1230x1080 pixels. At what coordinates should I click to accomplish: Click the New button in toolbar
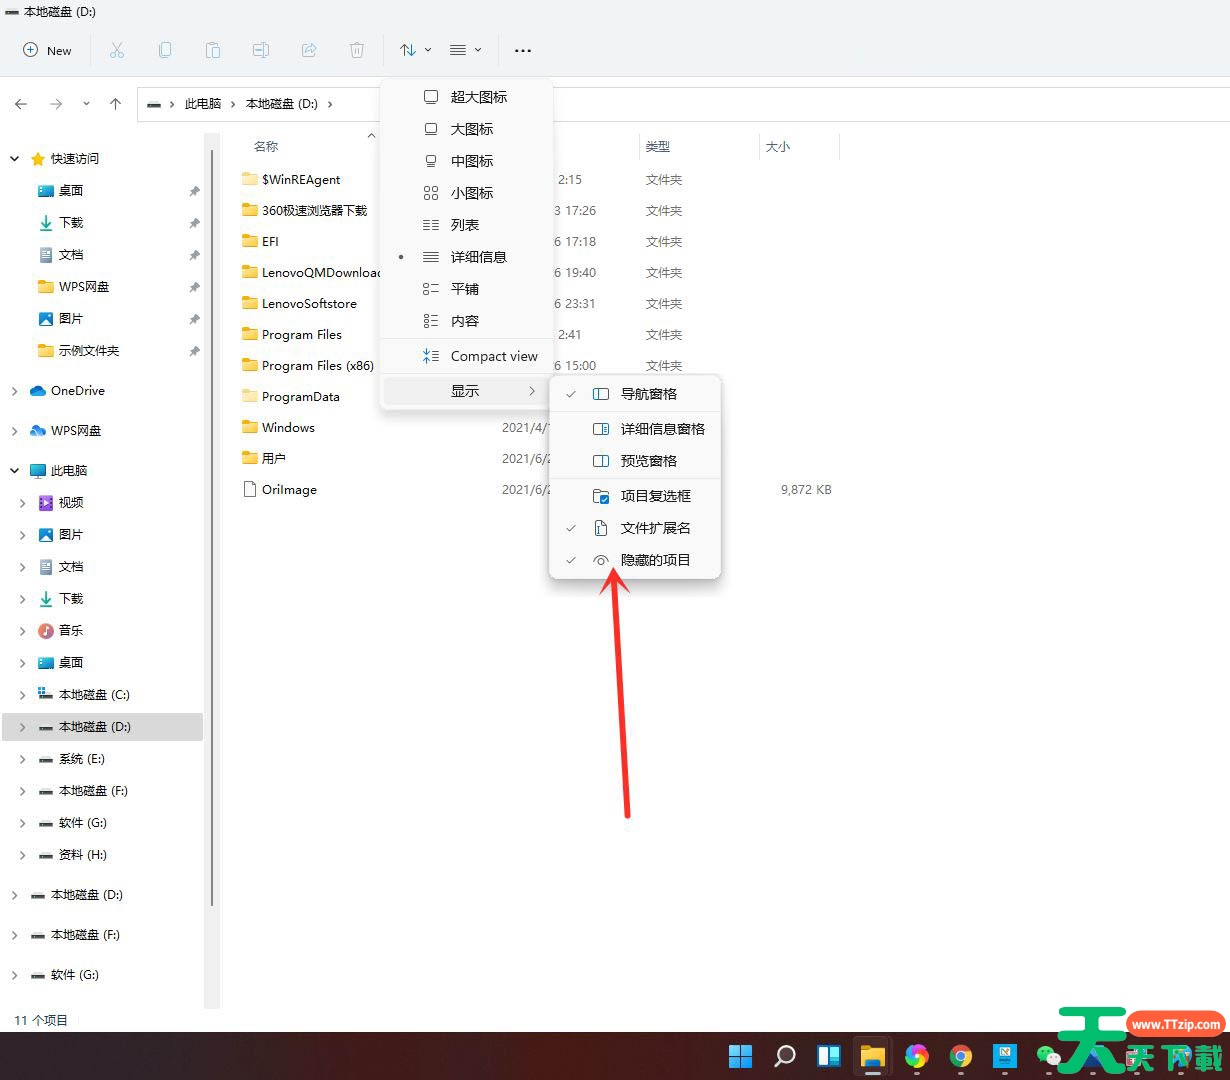[48, 50]
